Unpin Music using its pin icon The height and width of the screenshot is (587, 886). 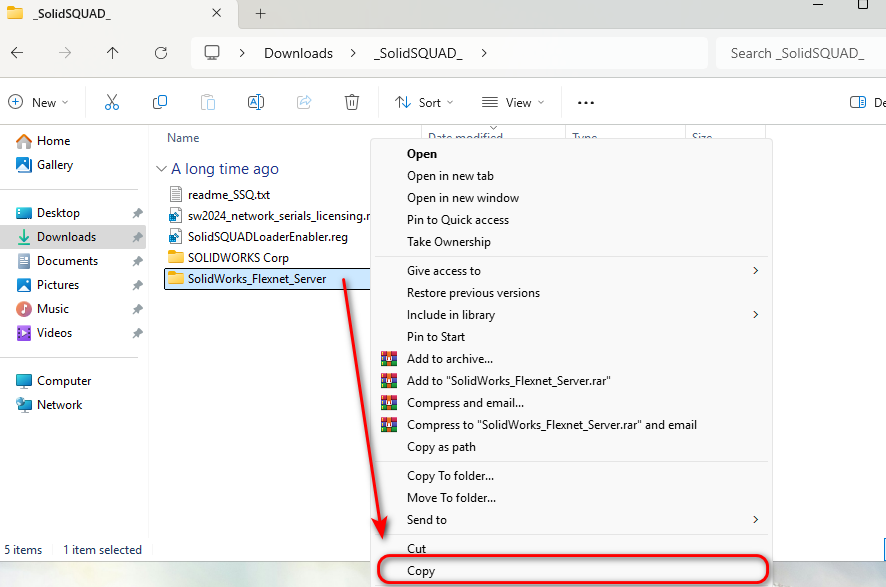coord(137,309)
